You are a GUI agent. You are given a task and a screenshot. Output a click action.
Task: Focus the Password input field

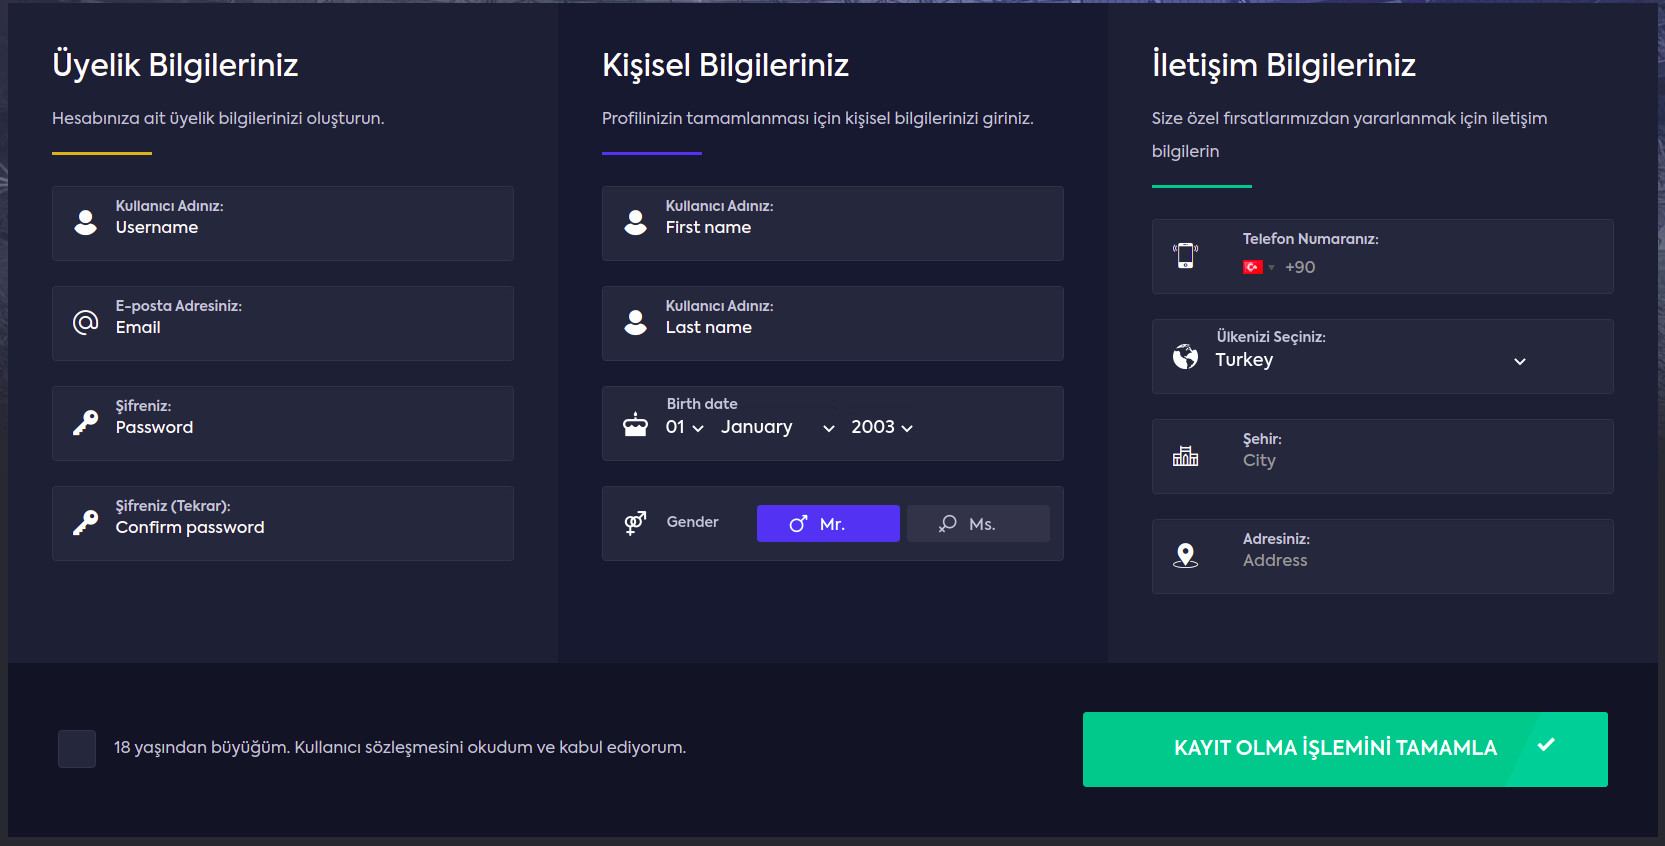click(283, 423)
